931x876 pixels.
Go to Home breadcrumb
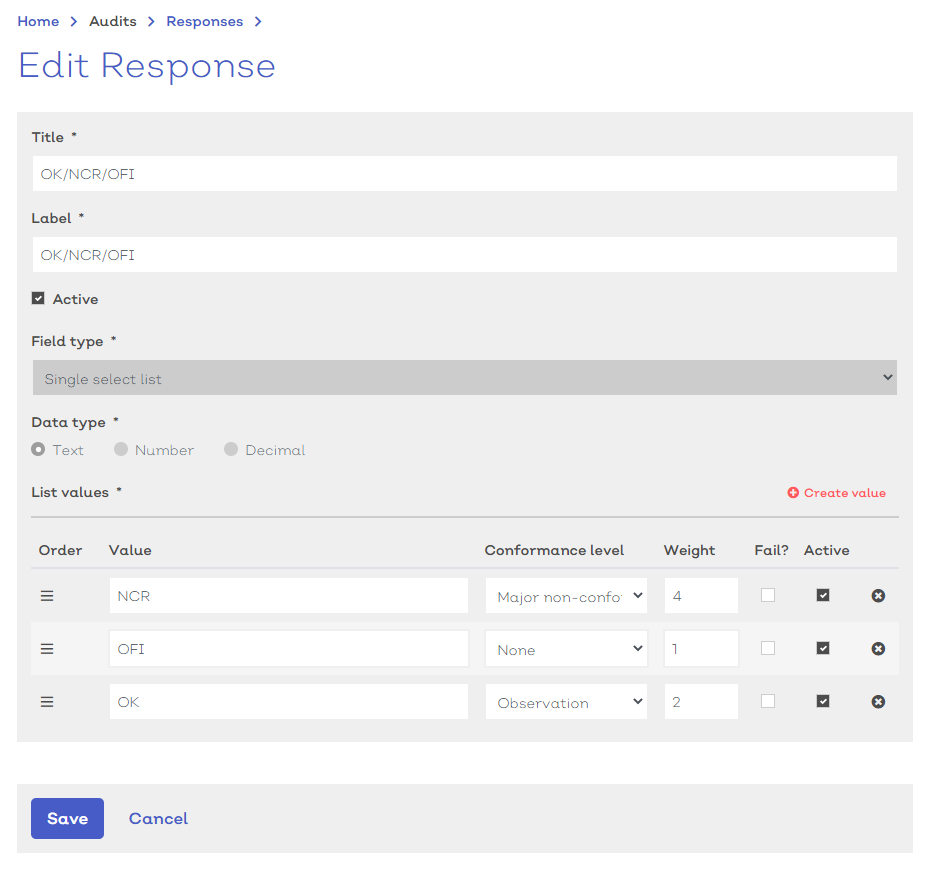coord(38,21)
